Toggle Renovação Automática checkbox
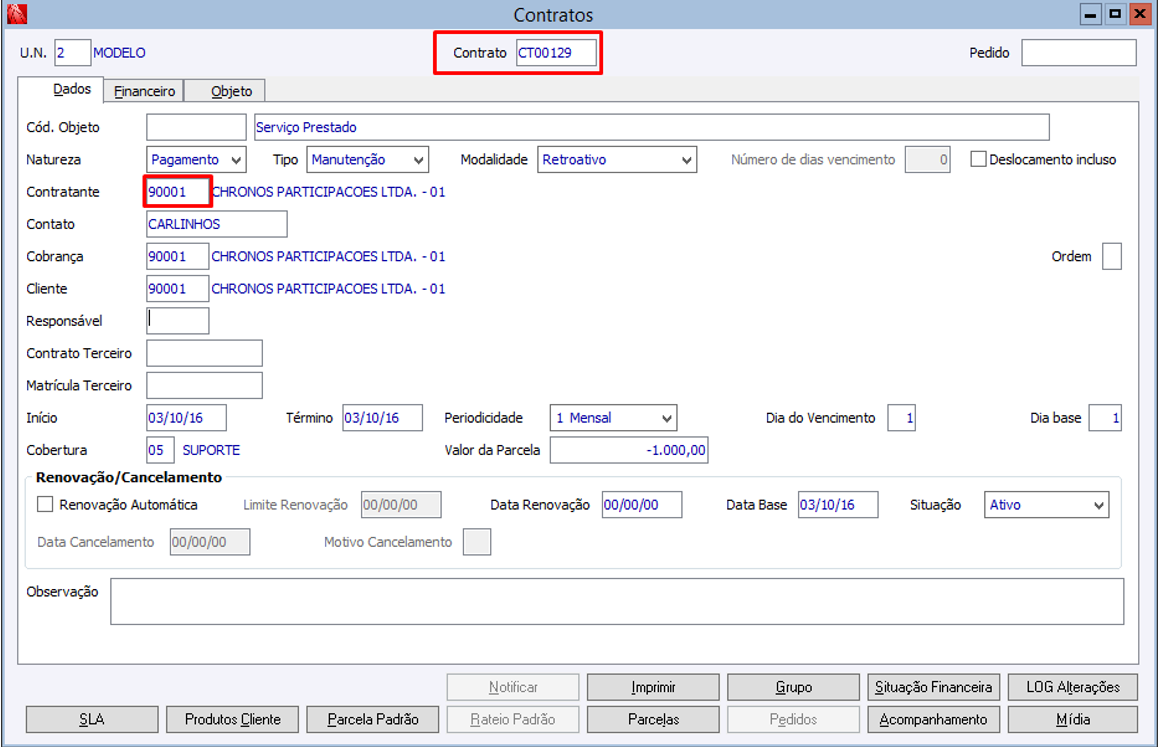This screenshot has width=1160, height=749. pos(45,504)
